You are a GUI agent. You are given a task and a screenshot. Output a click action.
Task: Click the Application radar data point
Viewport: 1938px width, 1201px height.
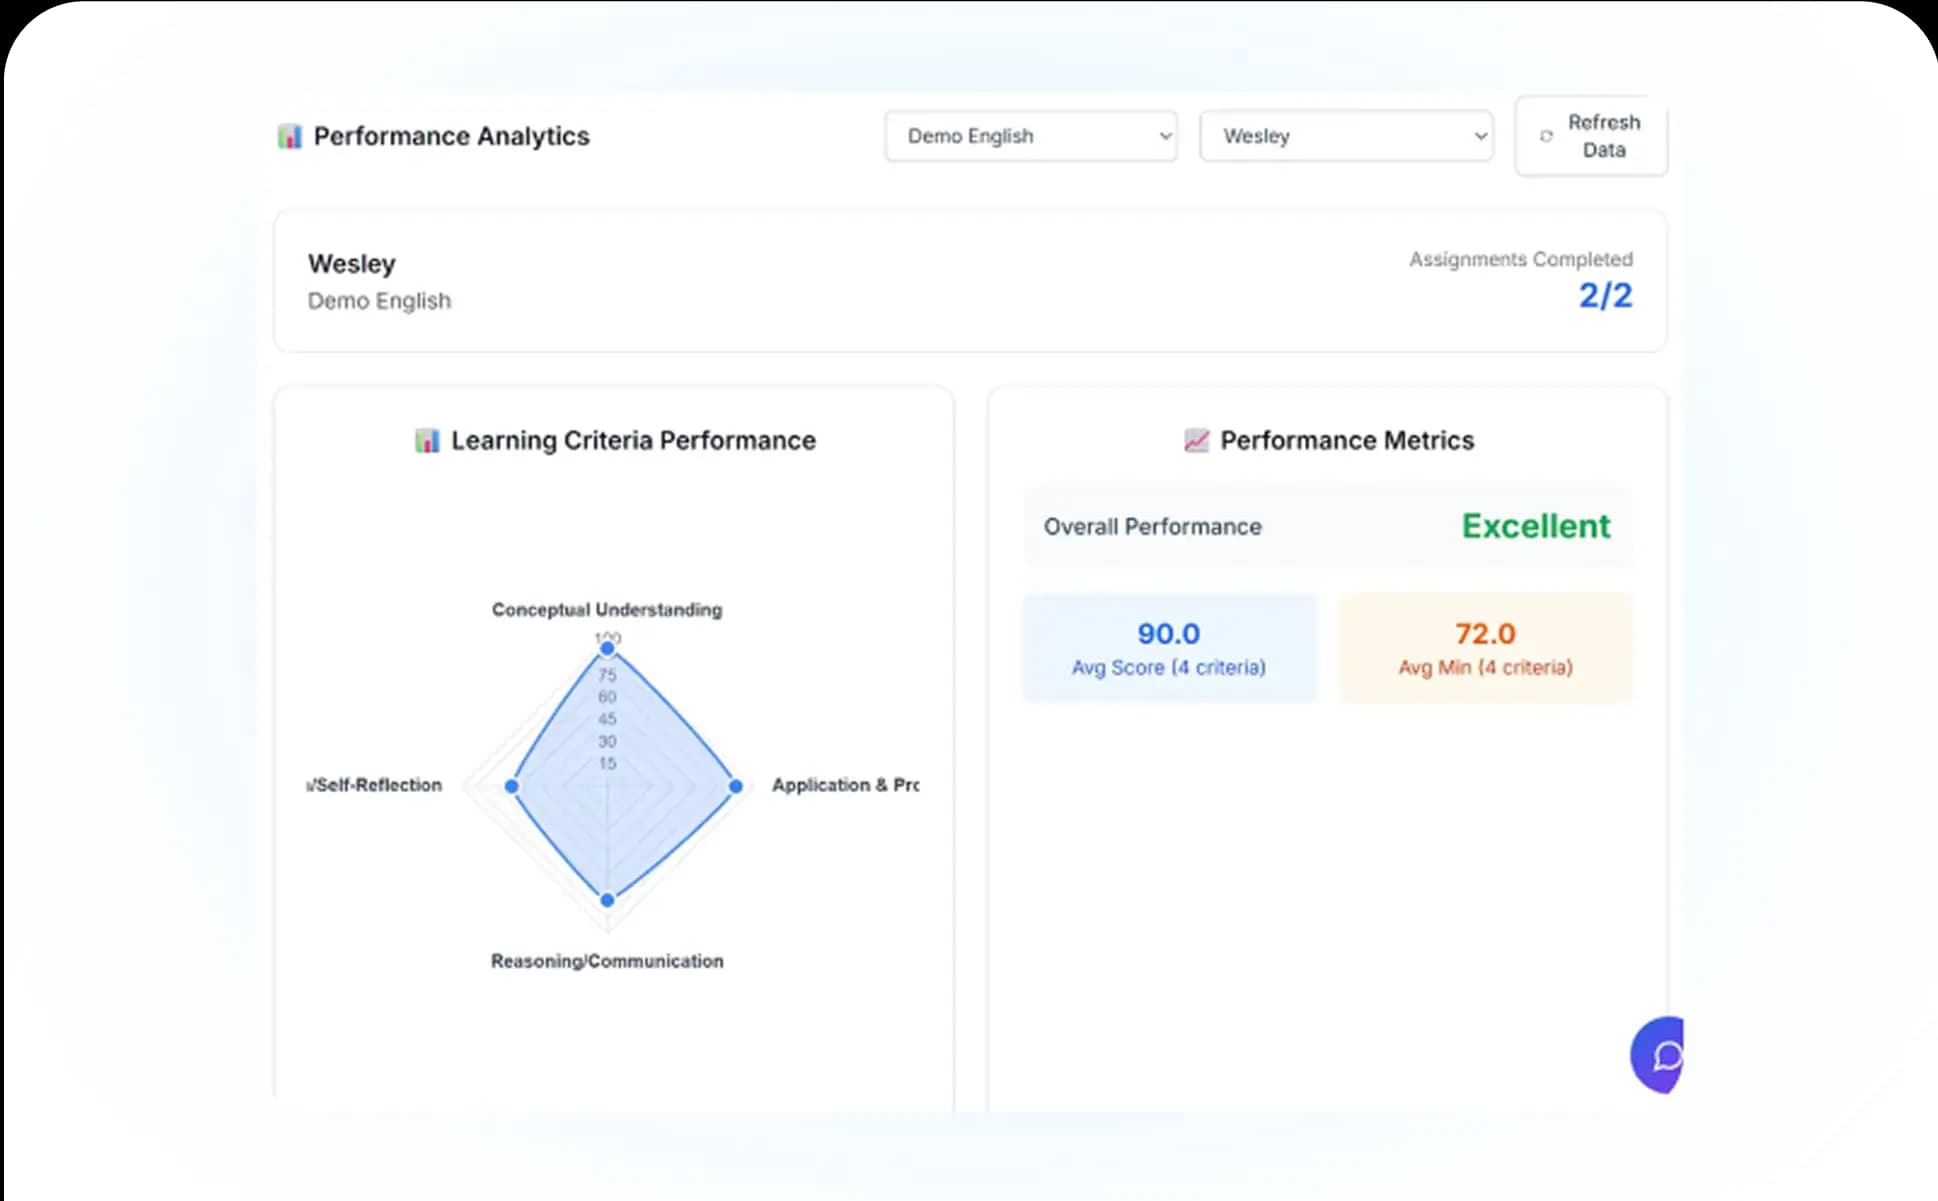click(735, 786)
